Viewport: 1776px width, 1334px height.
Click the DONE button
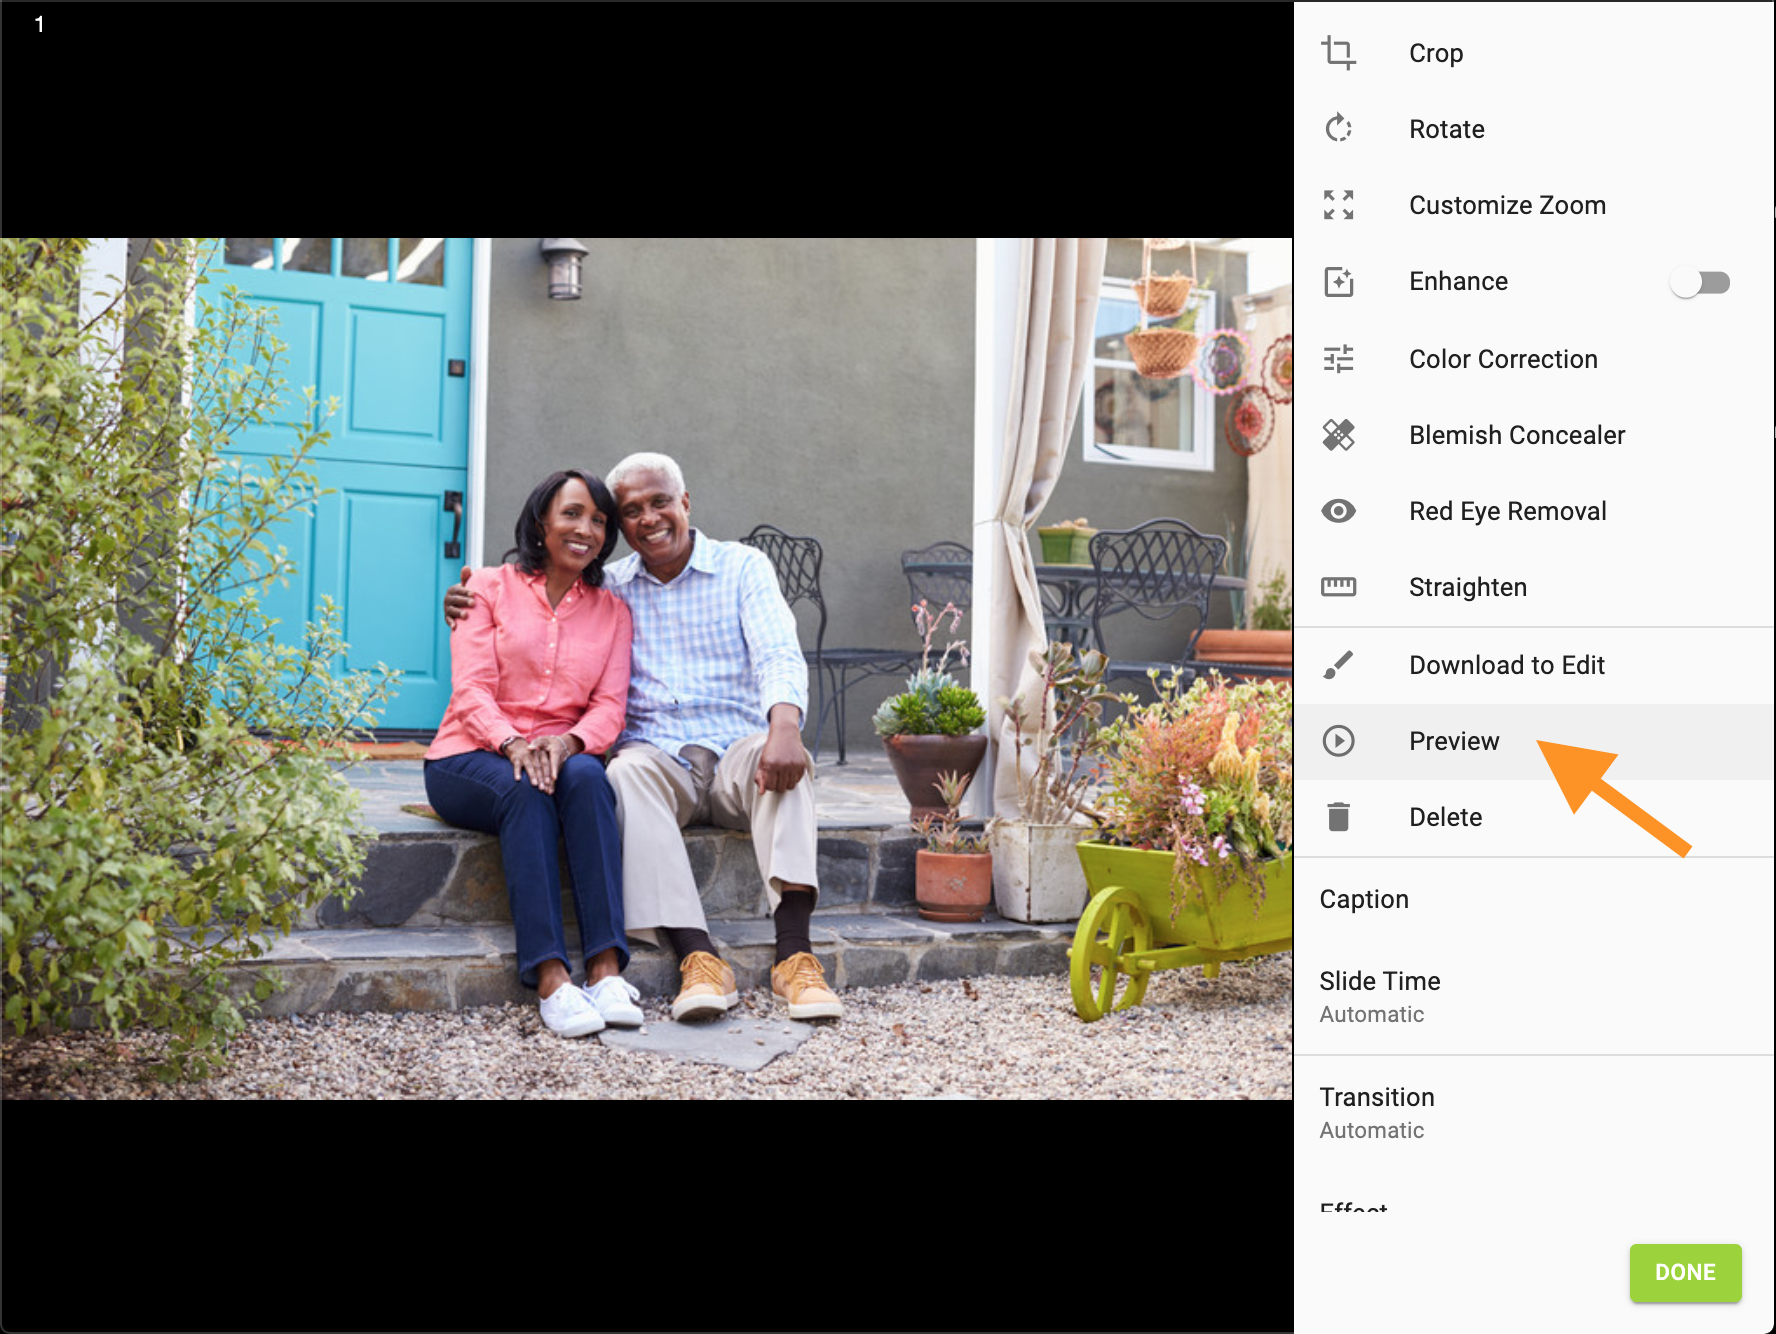pyautogui.click(x=1685, y=1273)
